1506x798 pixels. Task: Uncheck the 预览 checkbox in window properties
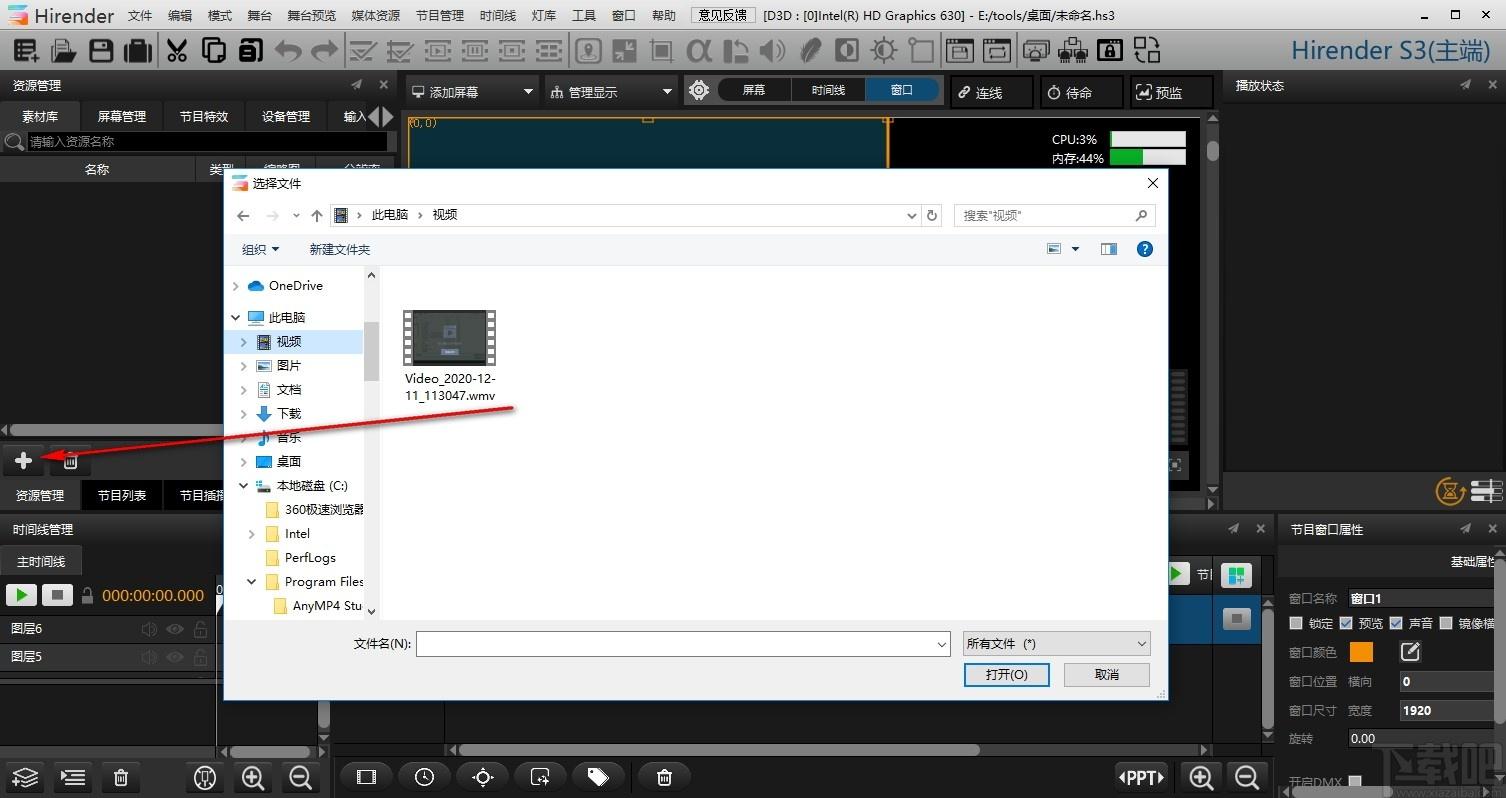coord(1346,623)
